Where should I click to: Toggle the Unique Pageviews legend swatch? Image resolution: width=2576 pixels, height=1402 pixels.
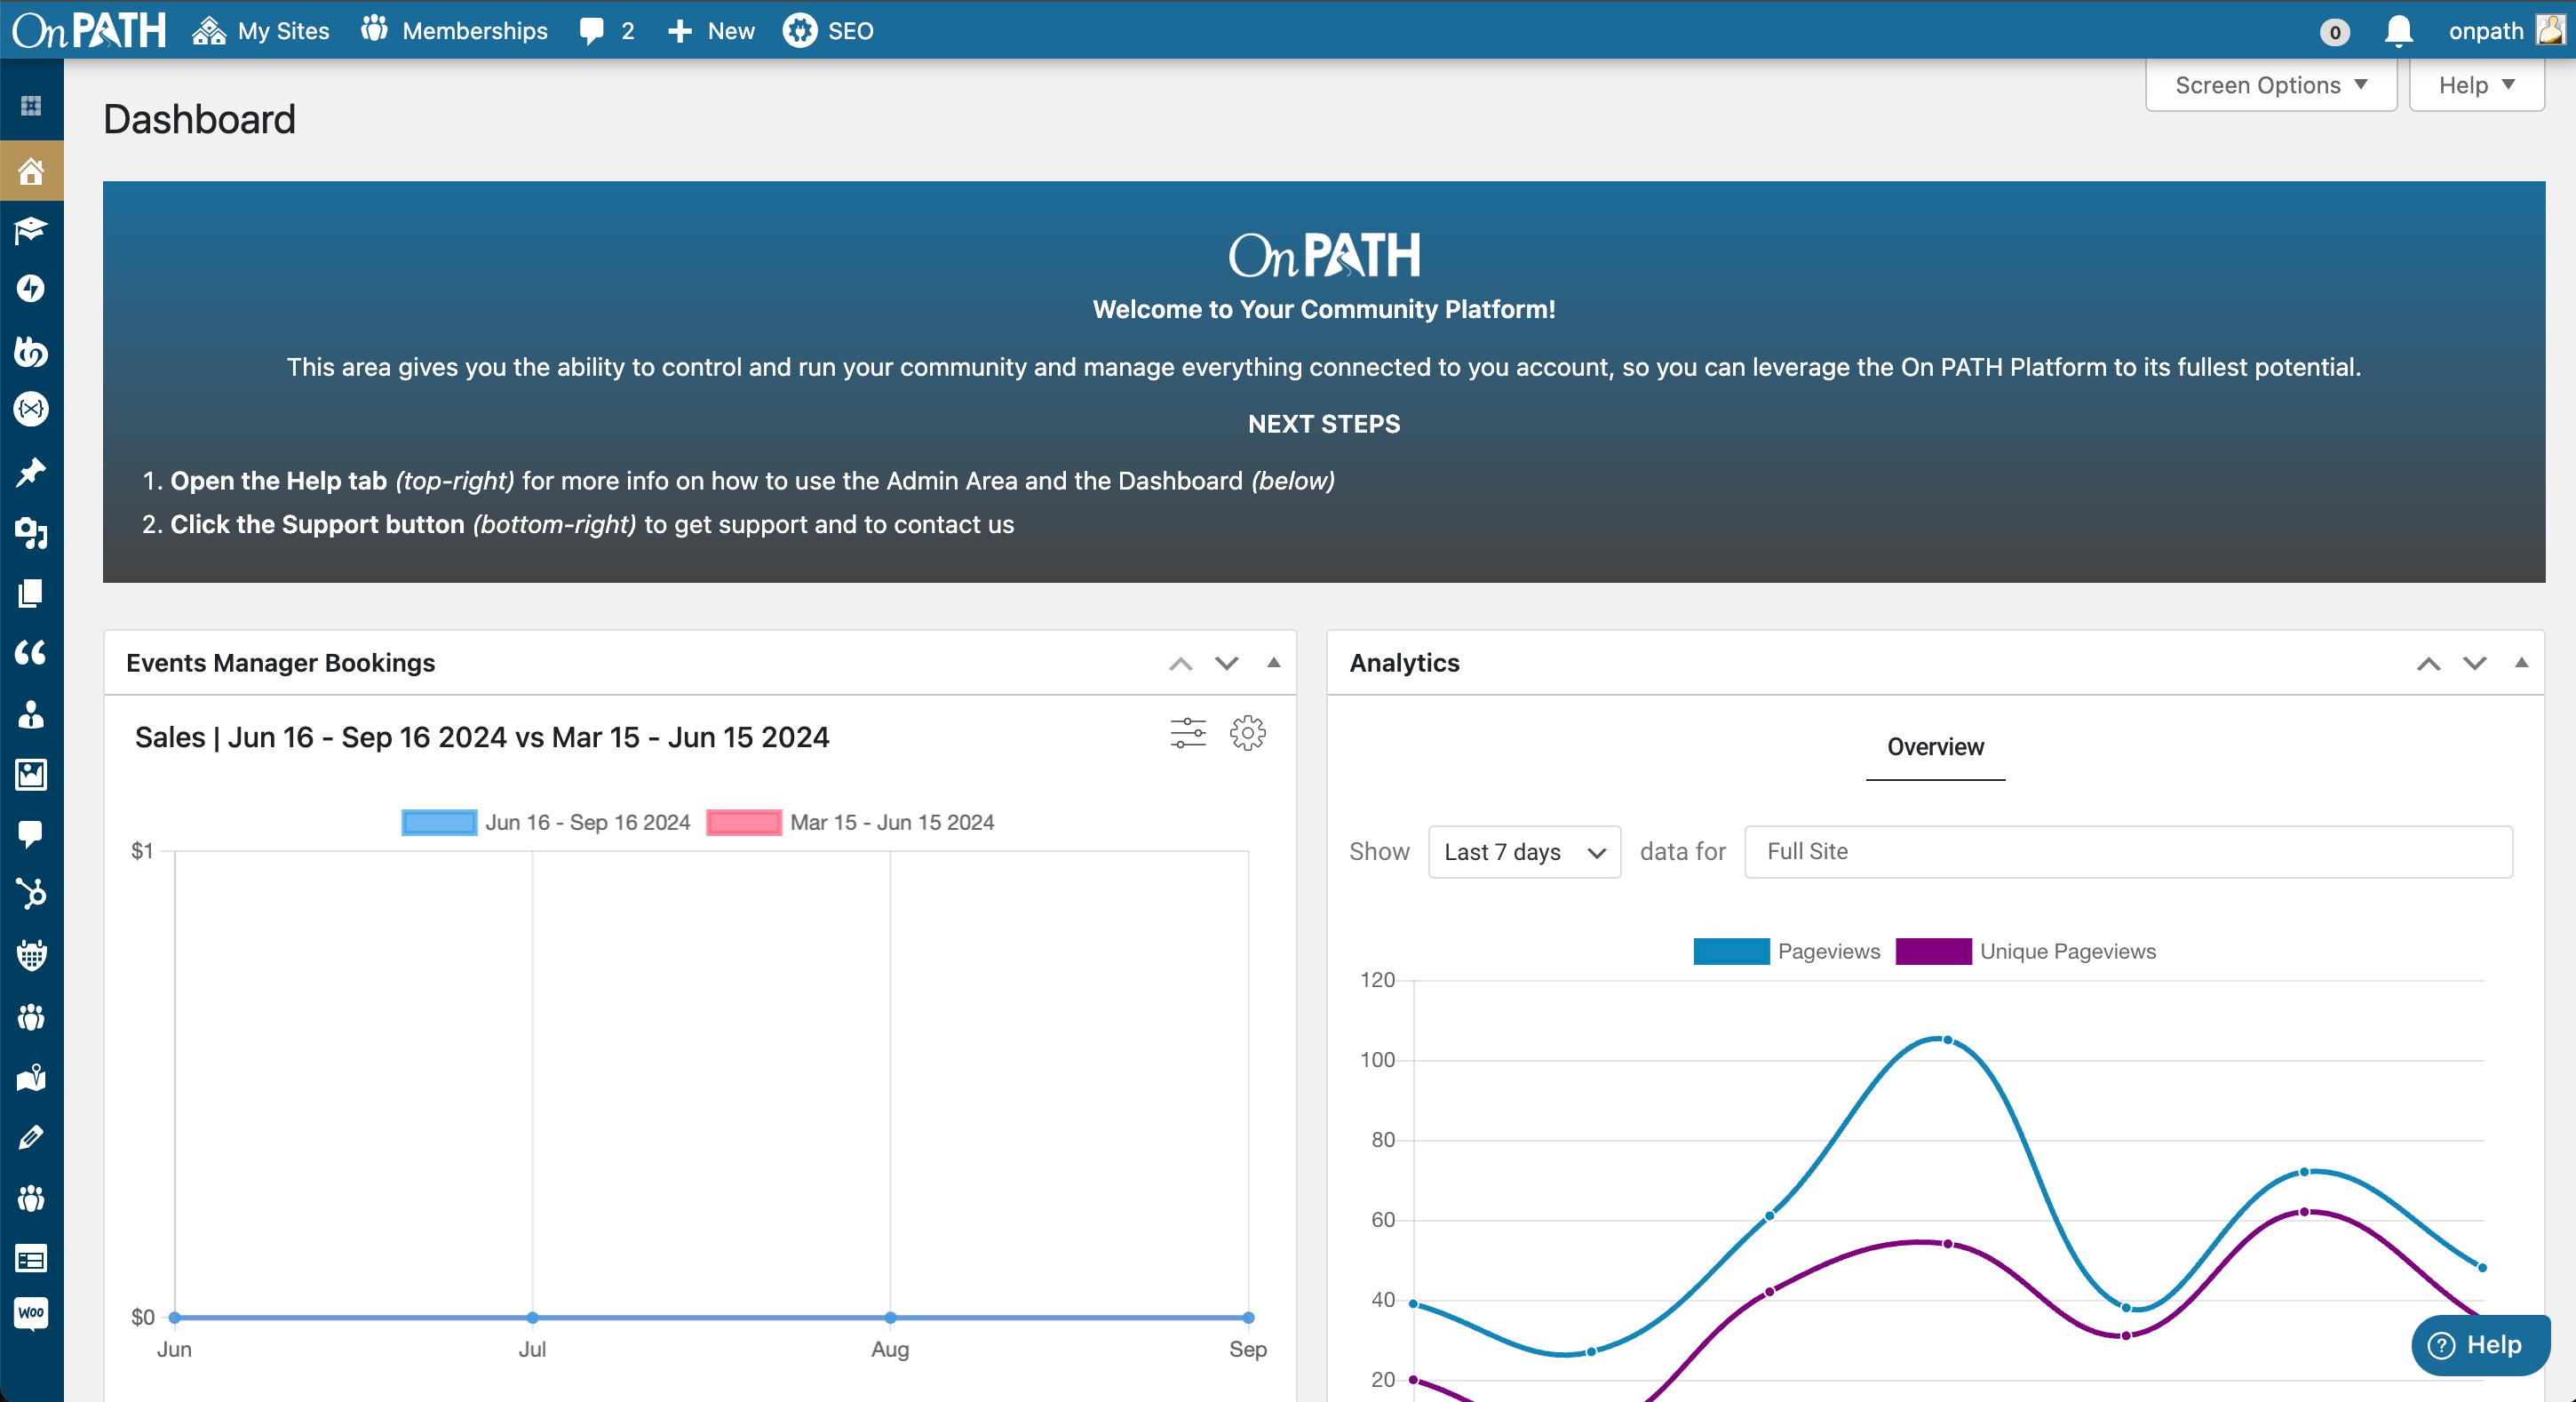tap(1933, 951)
